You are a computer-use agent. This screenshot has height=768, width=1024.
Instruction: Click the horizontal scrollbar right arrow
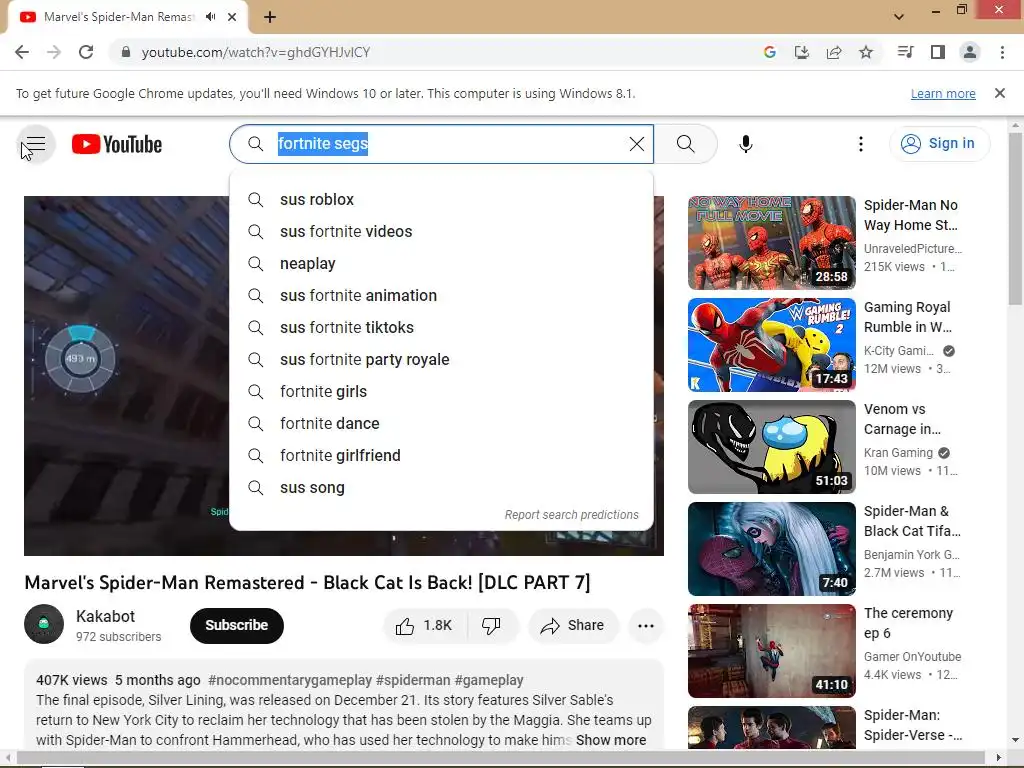pos(999,758)
